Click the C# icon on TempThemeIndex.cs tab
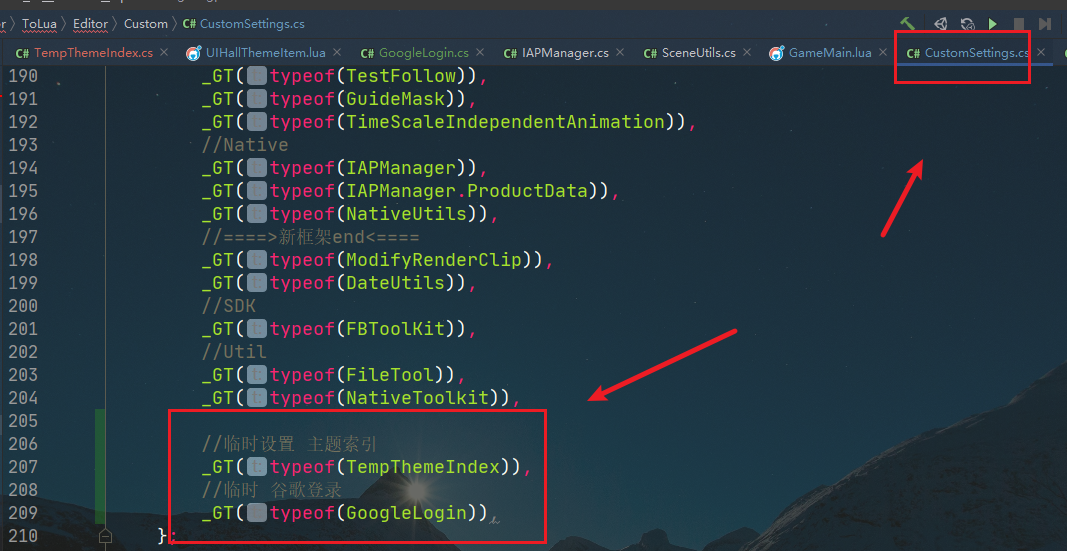The width and height of the screenshot is (1067, 551). 22,53
